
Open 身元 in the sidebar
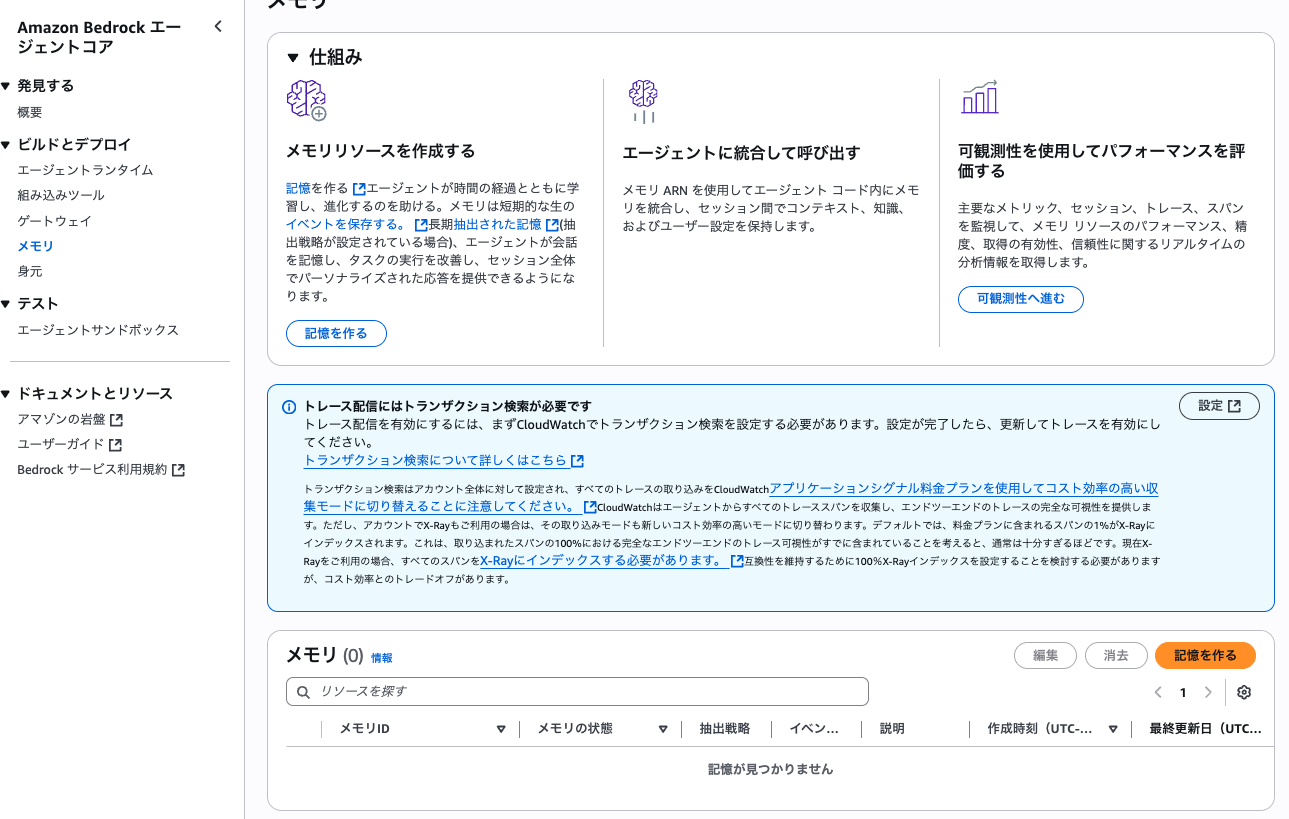(30, 271)
